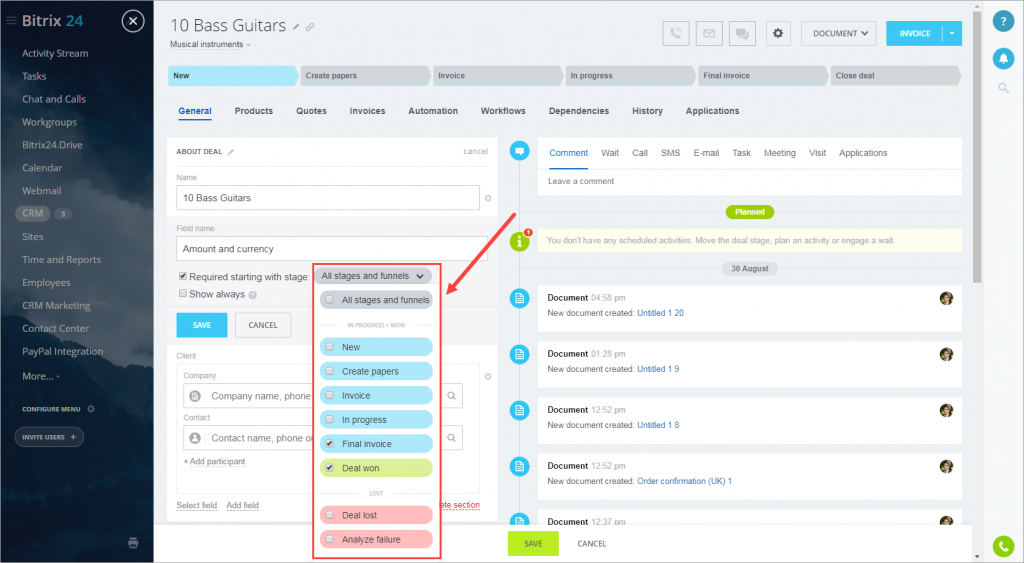The width and height of the screenshot is (1024, 563).
Task: Open the History tab
Action: pos(647,111)
